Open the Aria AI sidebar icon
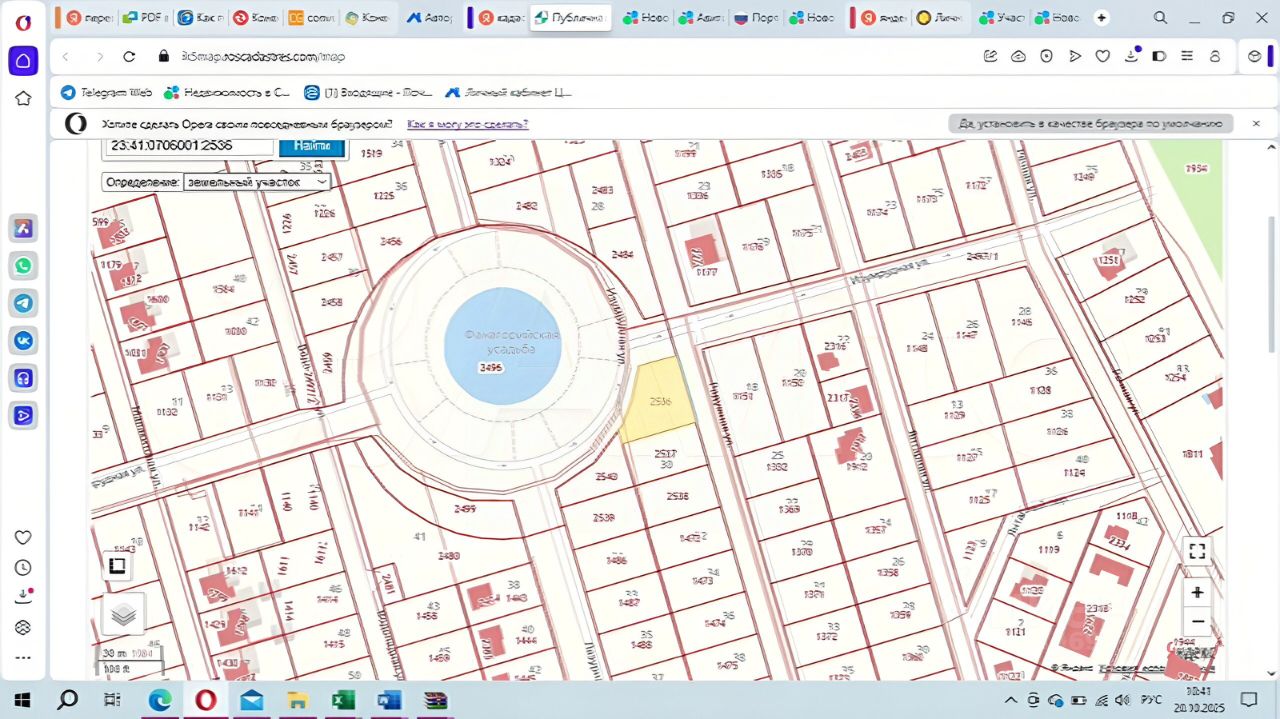This screenshot has width=1280, height=719. pyautogui.click(x=23, y=228)
